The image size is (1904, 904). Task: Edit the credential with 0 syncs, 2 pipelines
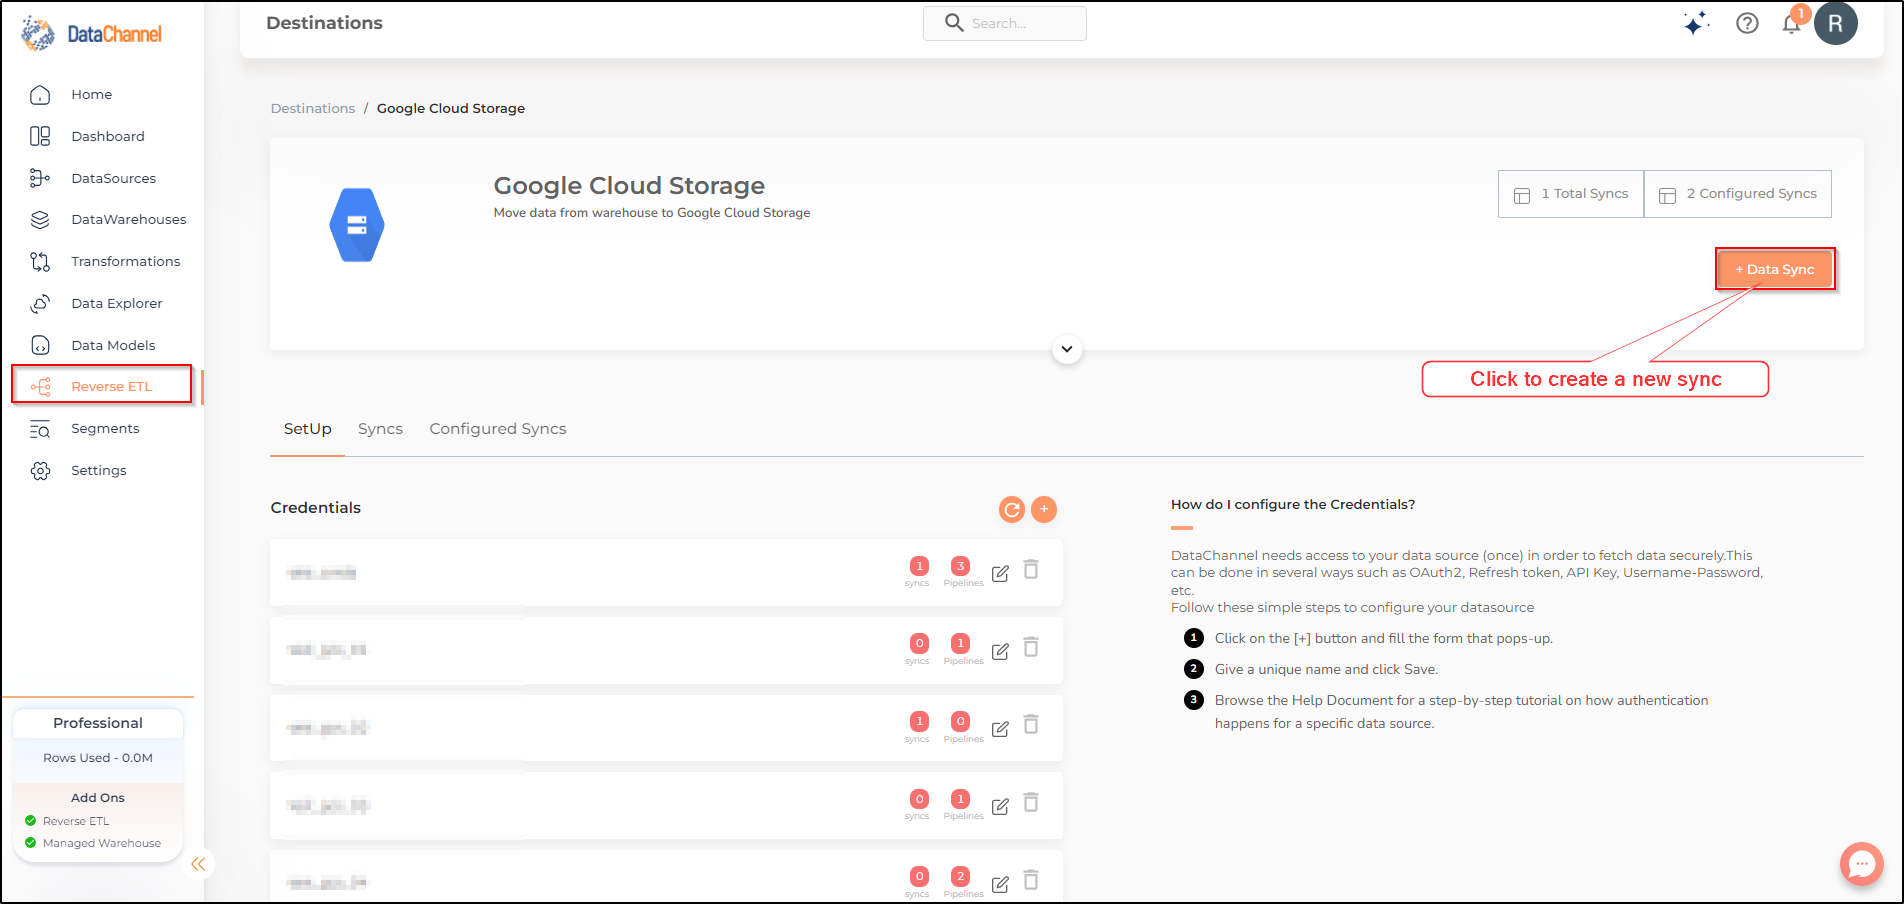[1000, 884]
